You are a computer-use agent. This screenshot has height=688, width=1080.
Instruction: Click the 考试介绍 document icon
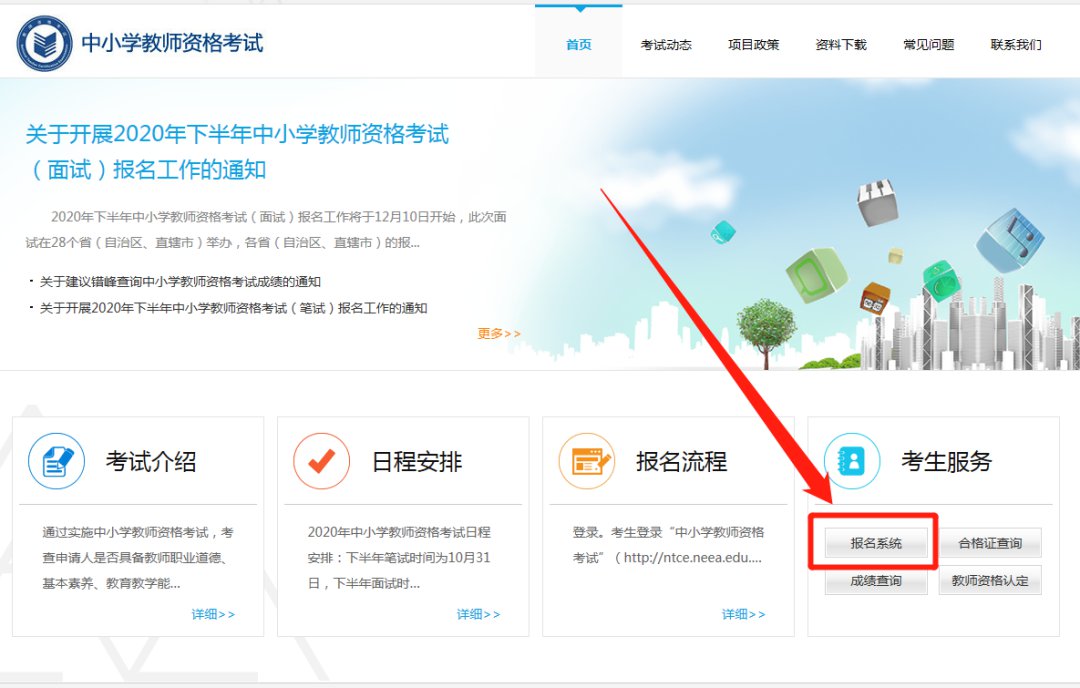tap(57, 461)
